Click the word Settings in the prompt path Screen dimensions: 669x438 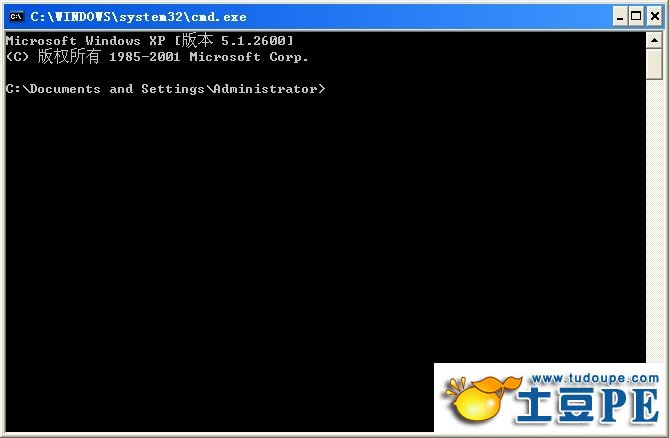coord(173,89)
